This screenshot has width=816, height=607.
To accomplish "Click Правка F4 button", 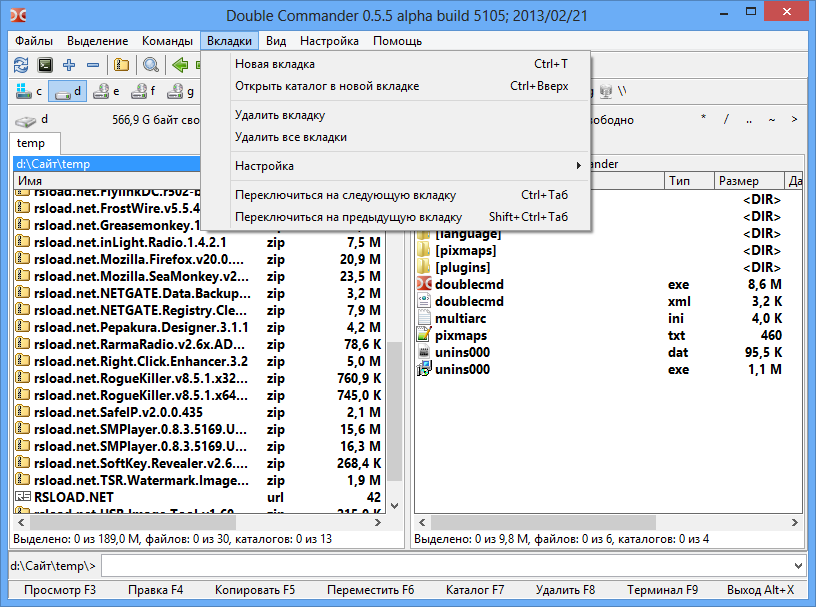I will pos(155,590).
